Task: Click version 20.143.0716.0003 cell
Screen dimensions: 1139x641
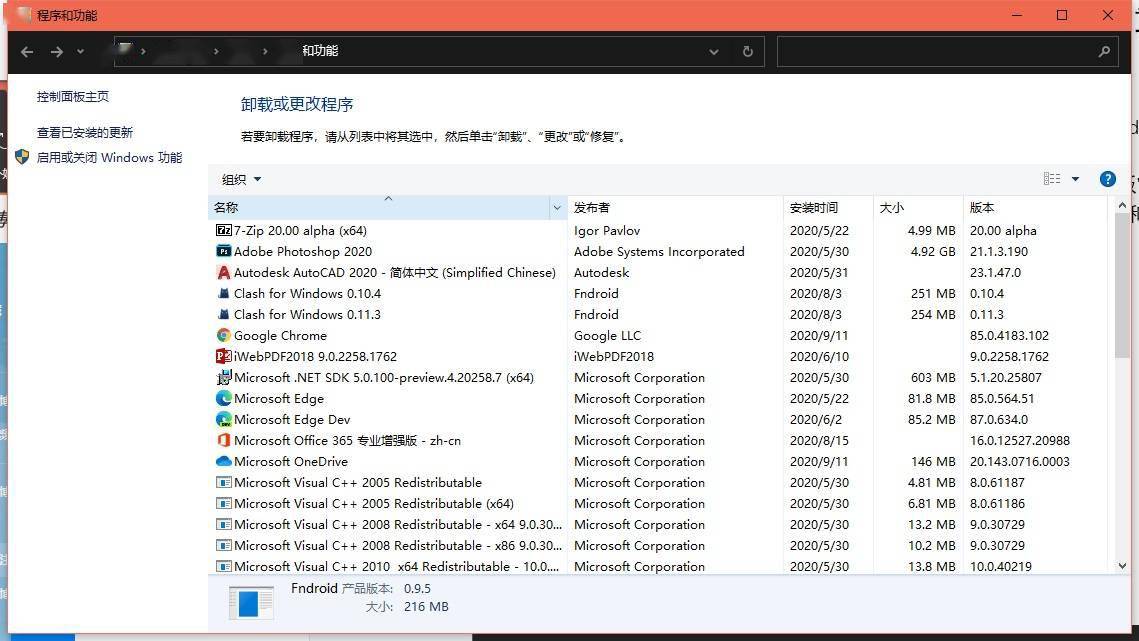Action: pos(1019,461)
